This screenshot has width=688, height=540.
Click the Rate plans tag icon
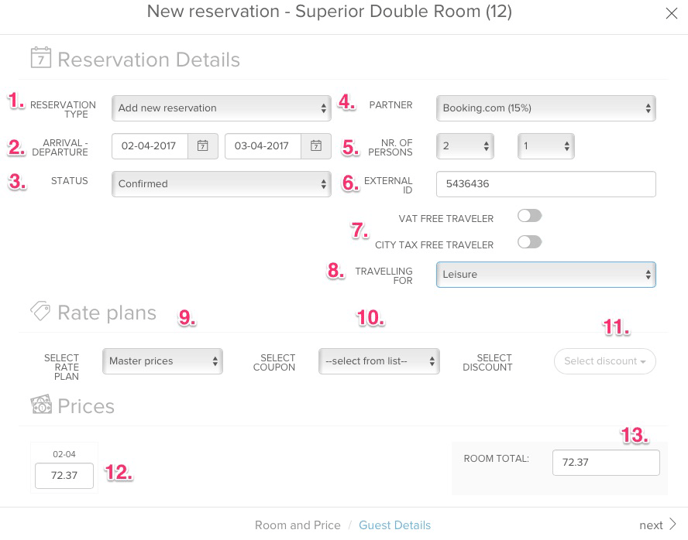coord(40,311)
